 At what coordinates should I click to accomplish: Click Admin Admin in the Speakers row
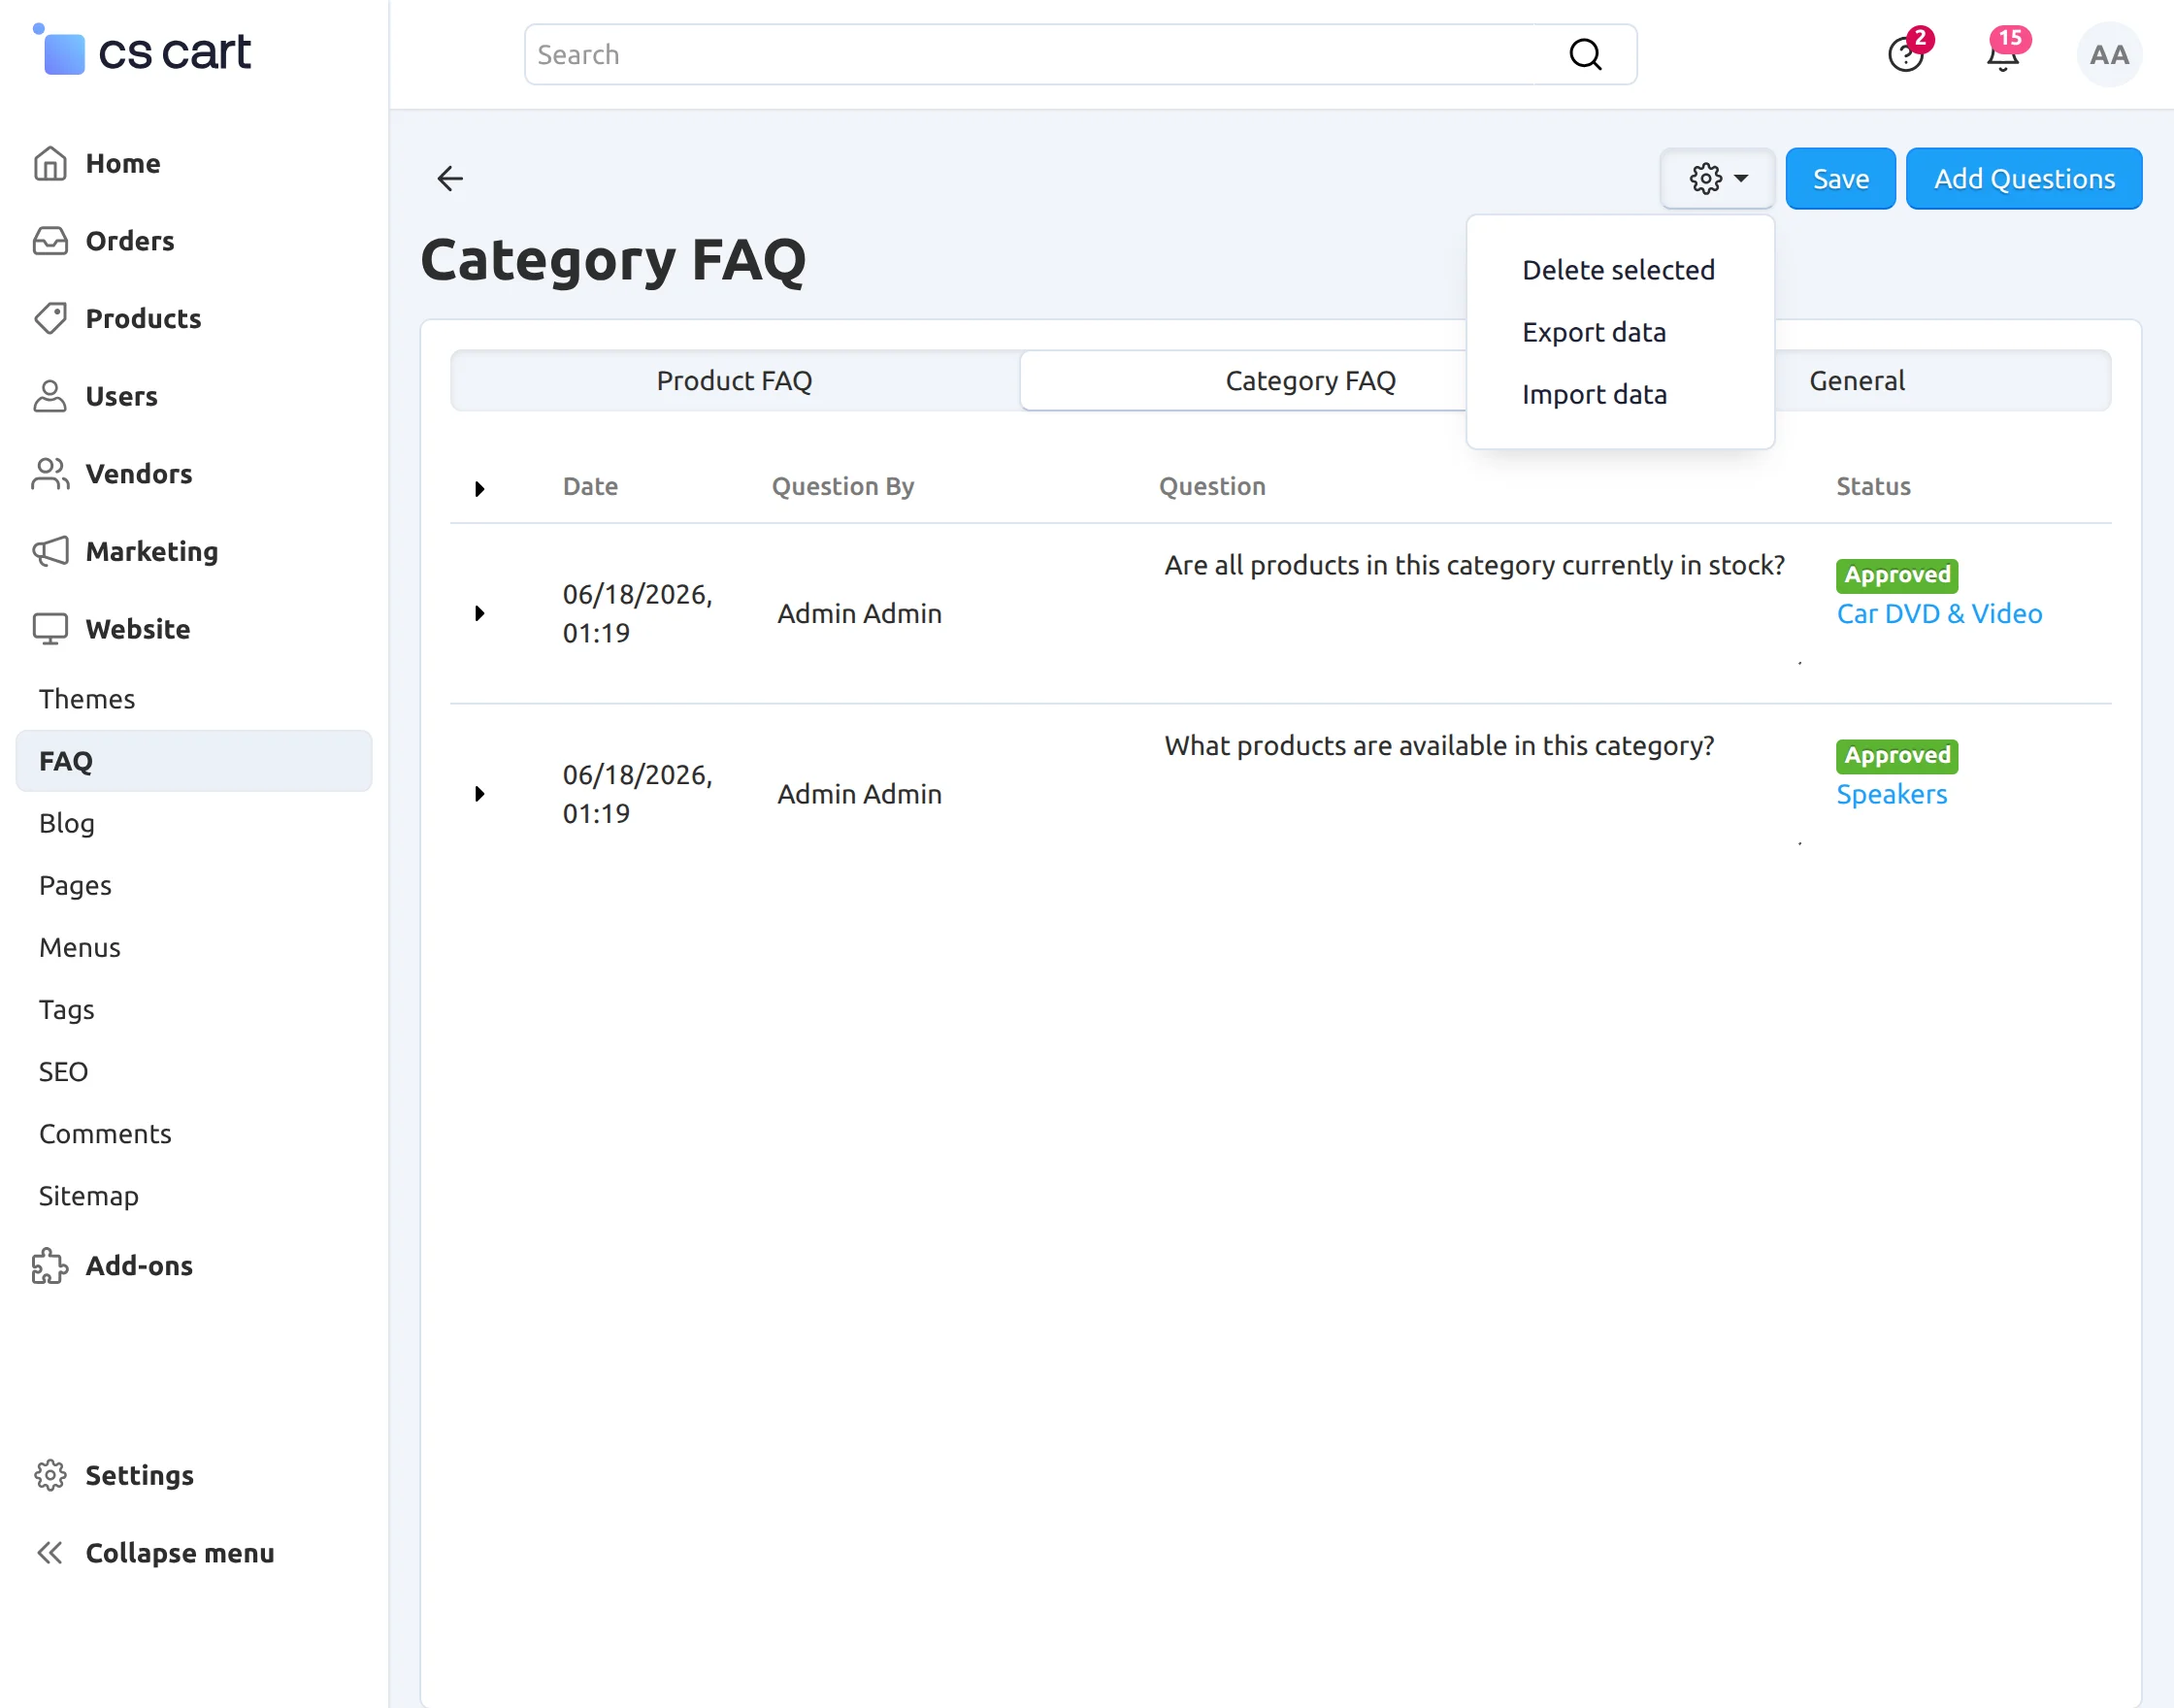(x=859, y=793)
